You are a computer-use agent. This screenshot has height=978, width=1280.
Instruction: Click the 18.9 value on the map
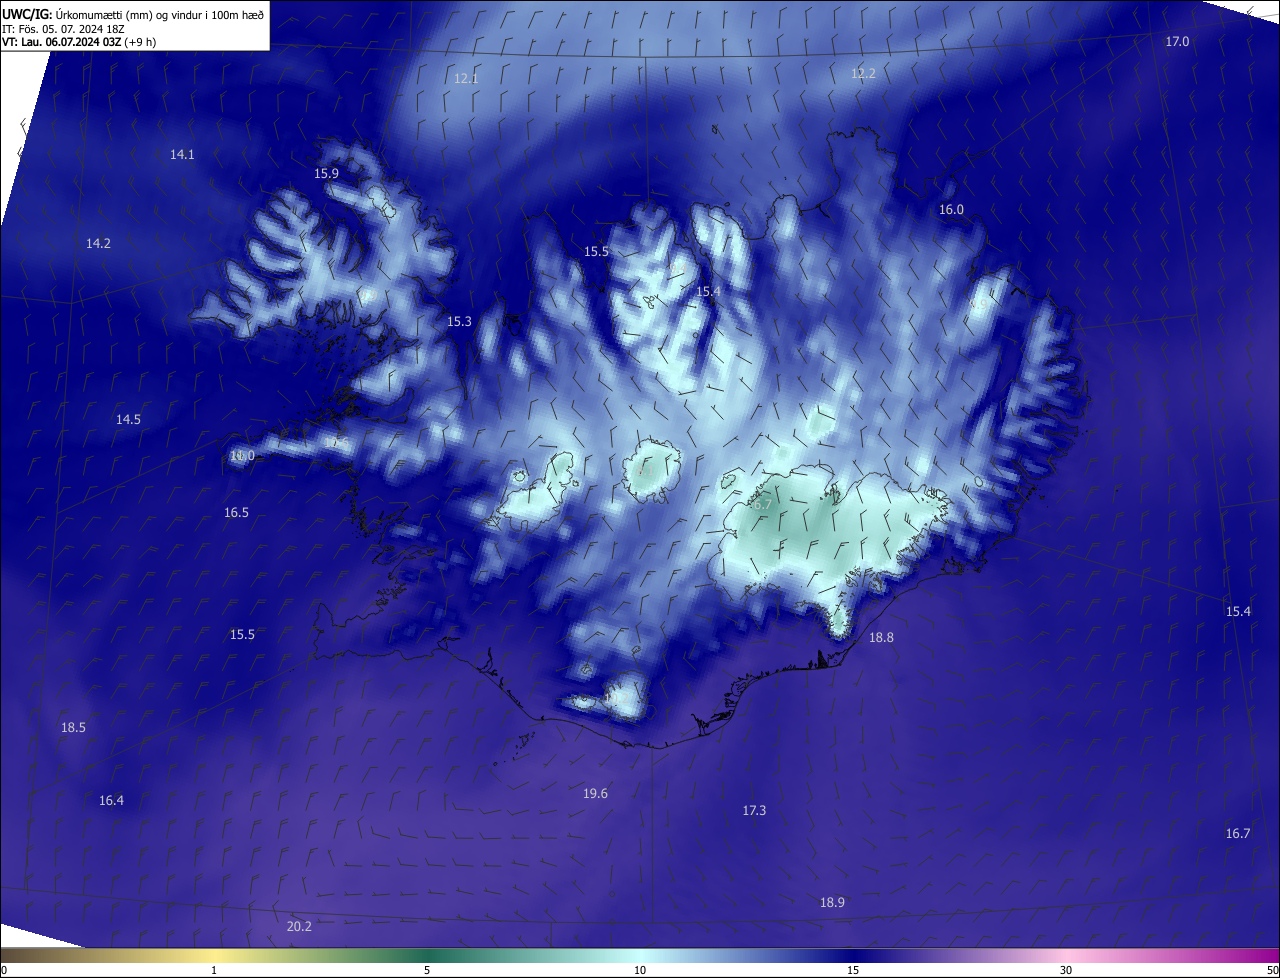832,902
